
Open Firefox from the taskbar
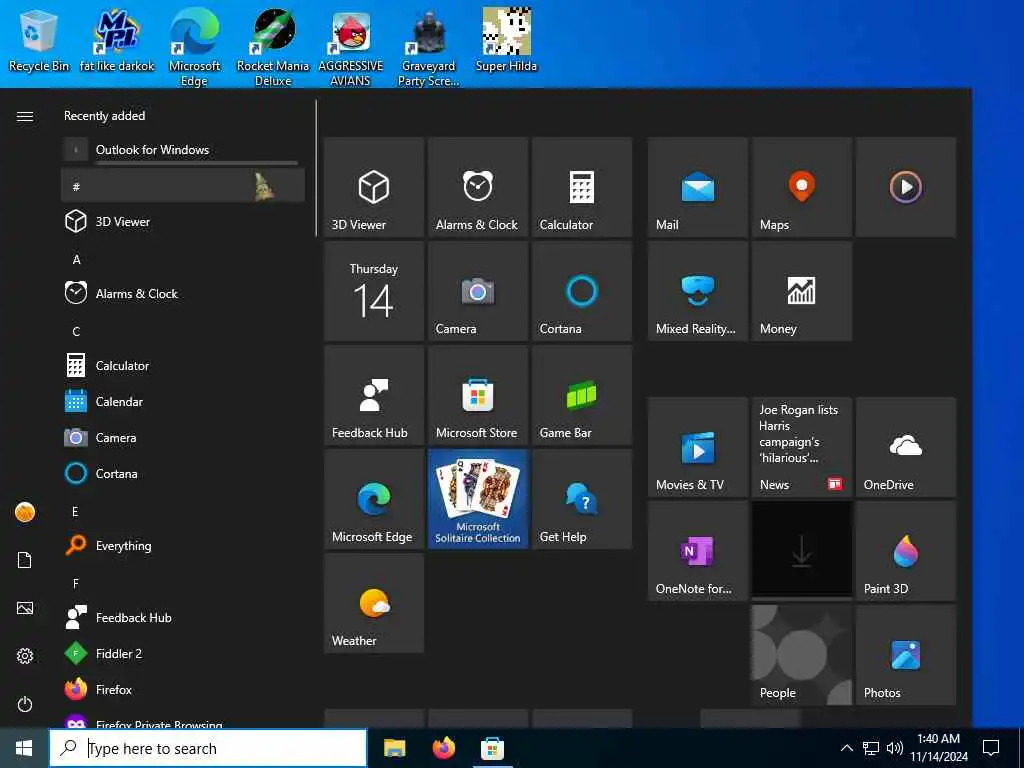click(443, 748)
